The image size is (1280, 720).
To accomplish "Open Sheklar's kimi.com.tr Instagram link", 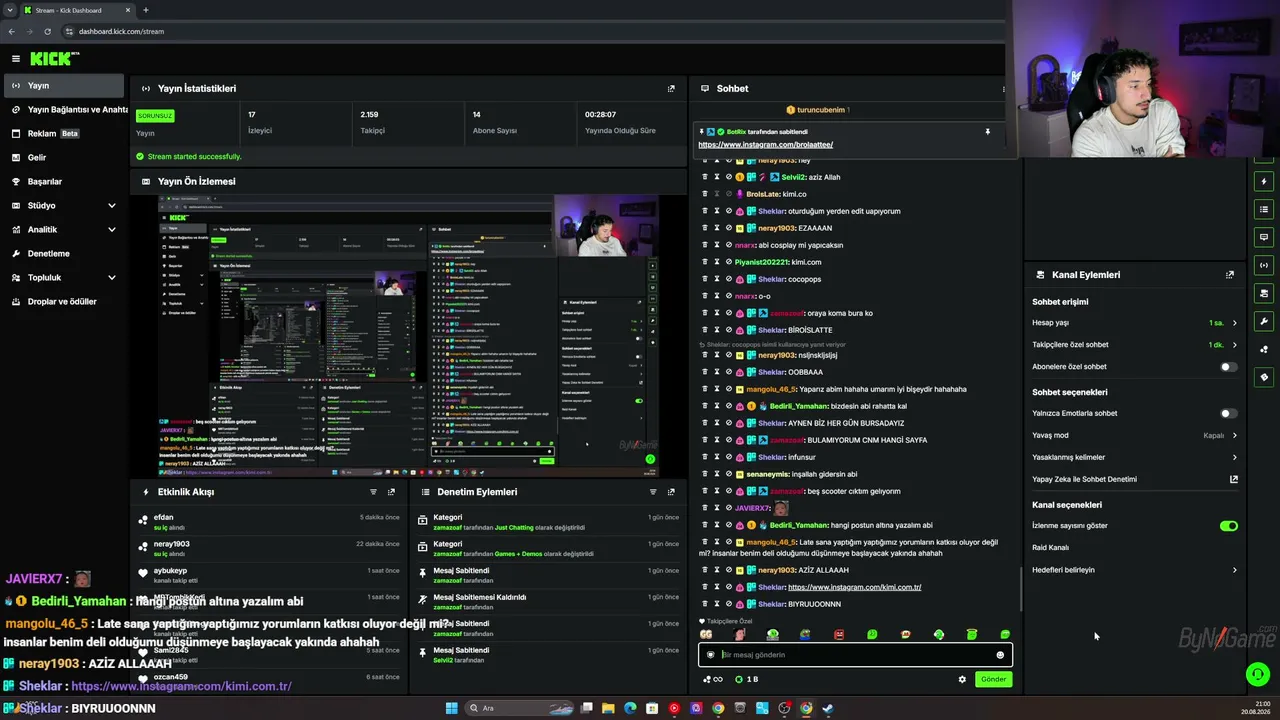I will (x=854, y=587).
